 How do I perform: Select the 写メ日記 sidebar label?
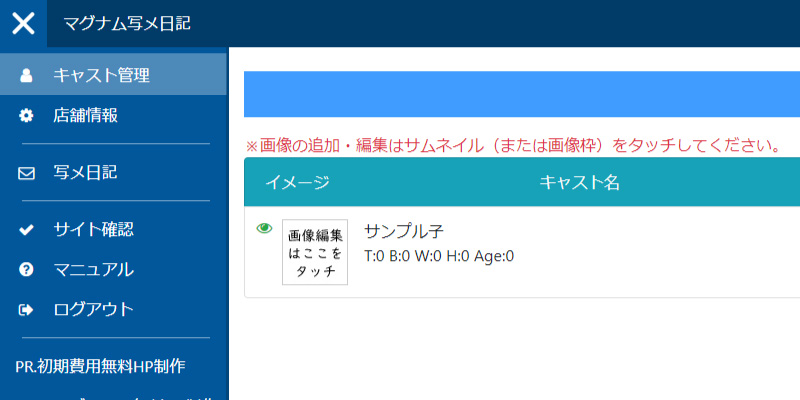coord(85,173)
